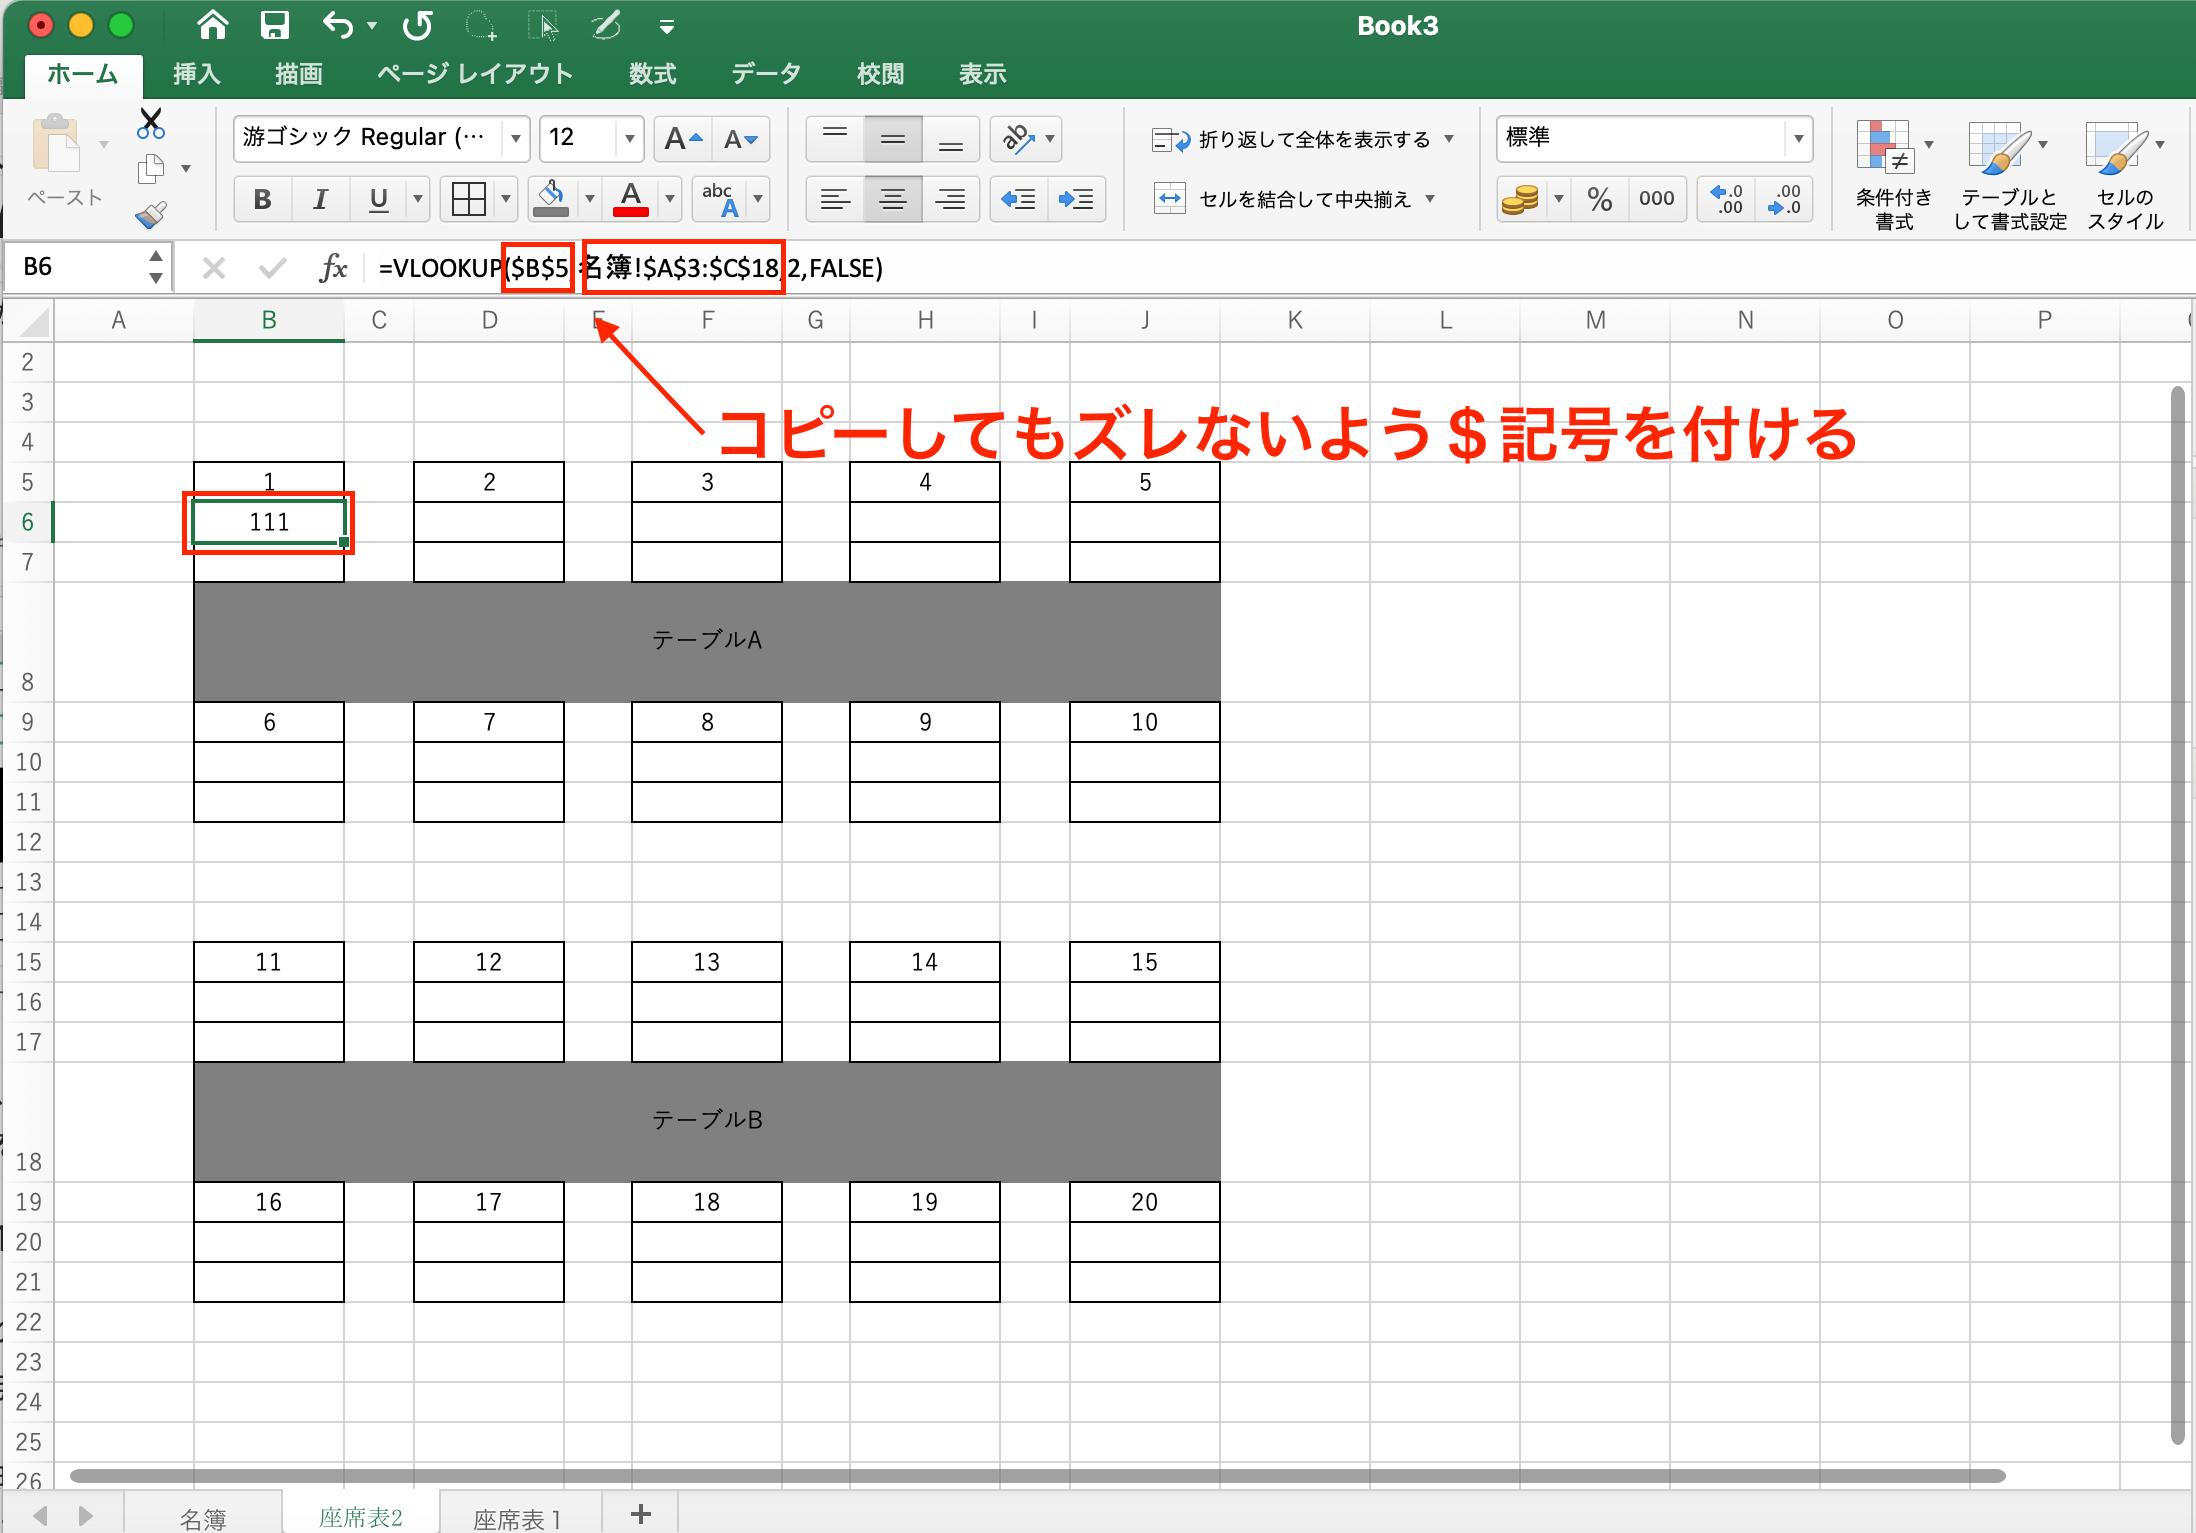Center text horizontally
This screenshot has height=1533, width=2196.
pos(893,199)
